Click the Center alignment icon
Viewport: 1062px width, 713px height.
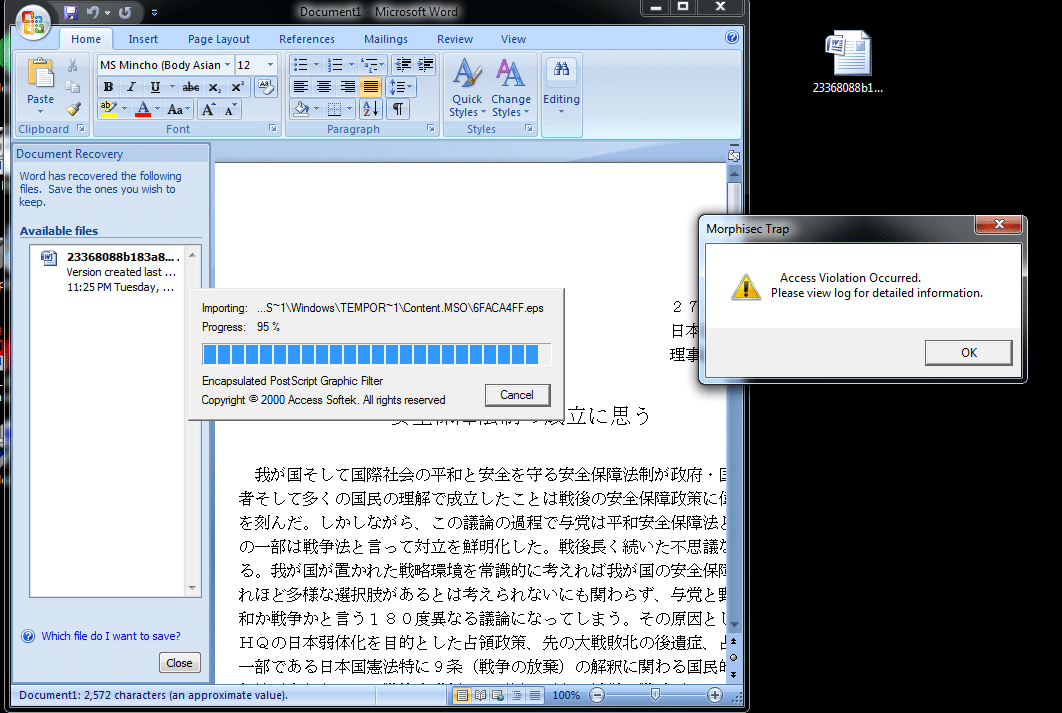pyautogui.click(x=324, y=87)
